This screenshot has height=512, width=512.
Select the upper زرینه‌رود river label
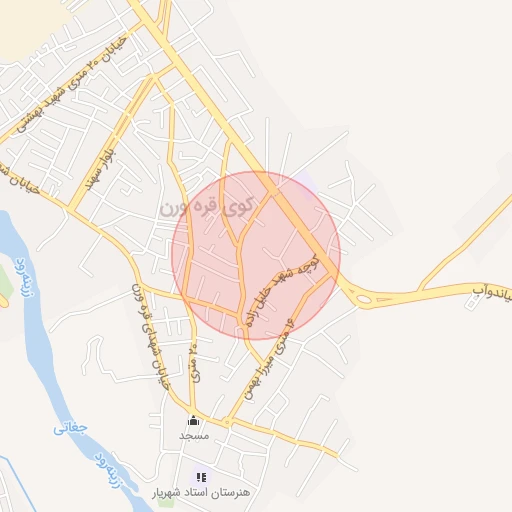tap(25, 278)
